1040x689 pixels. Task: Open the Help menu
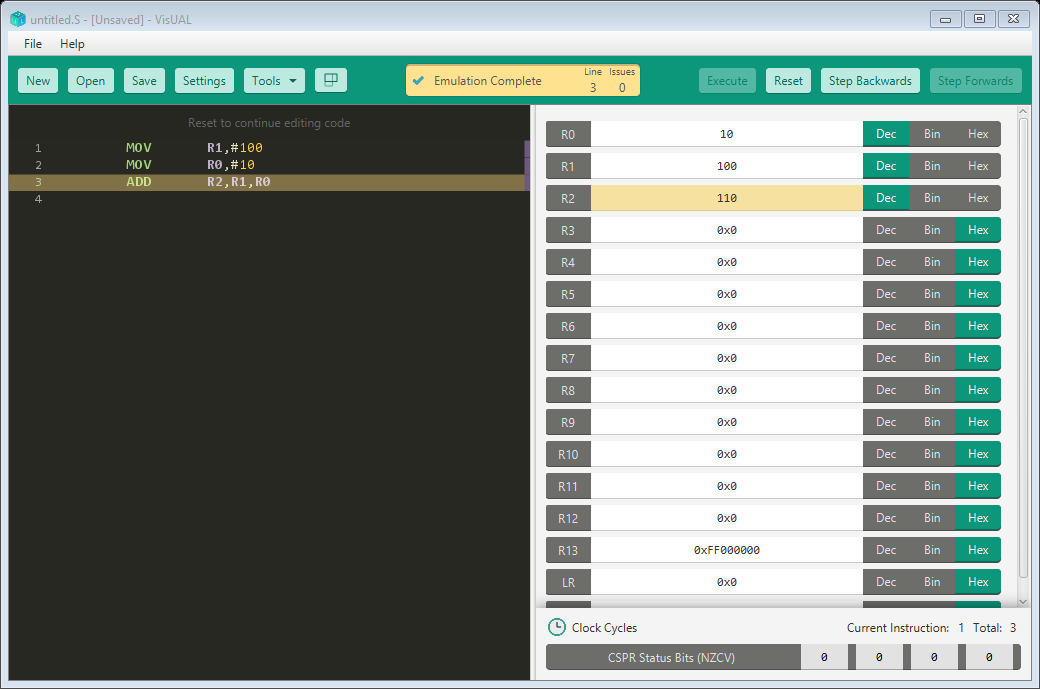(x=71, y=44)
